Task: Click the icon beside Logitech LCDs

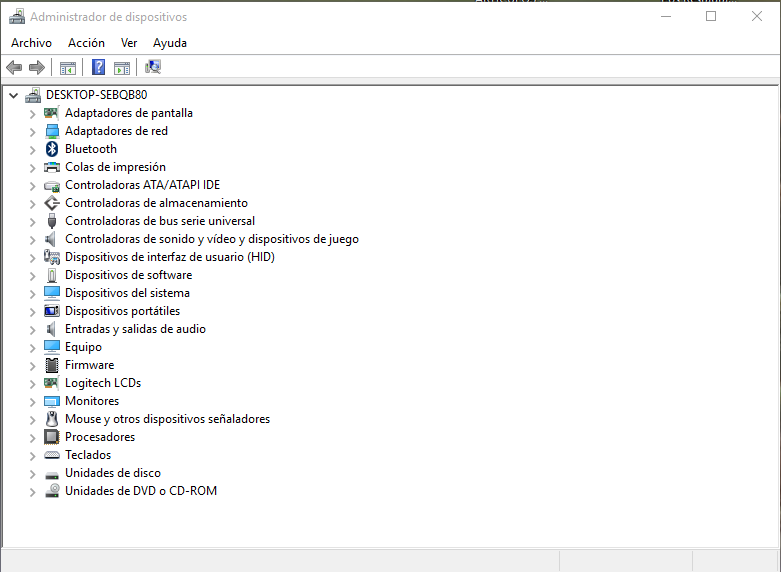Action: coord(52,383)
